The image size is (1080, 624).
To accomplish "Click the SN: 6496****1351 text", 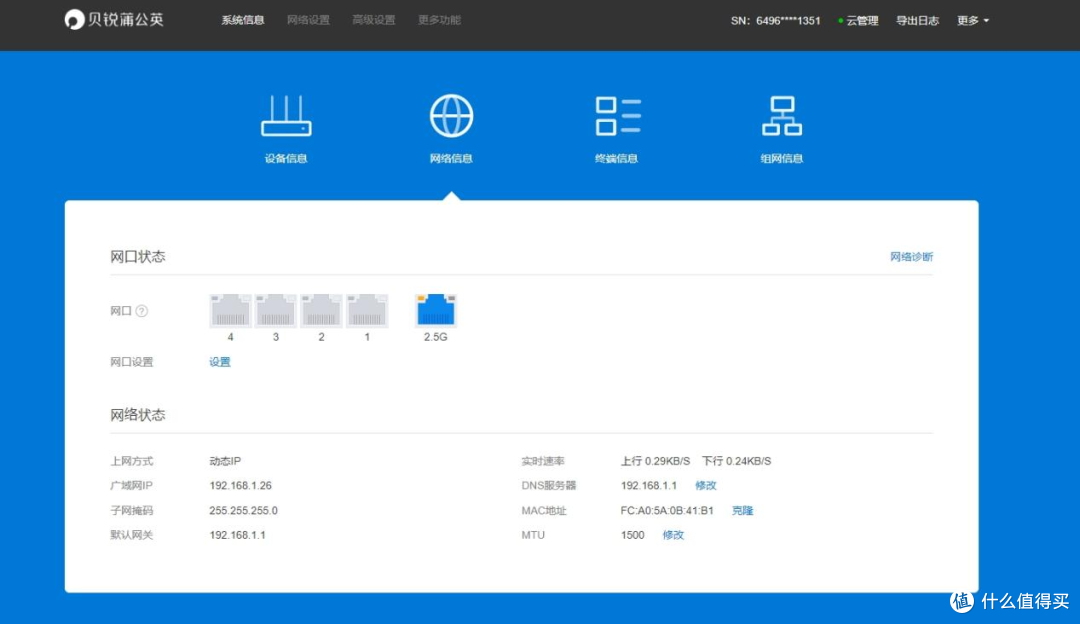I will click(776, 21).
